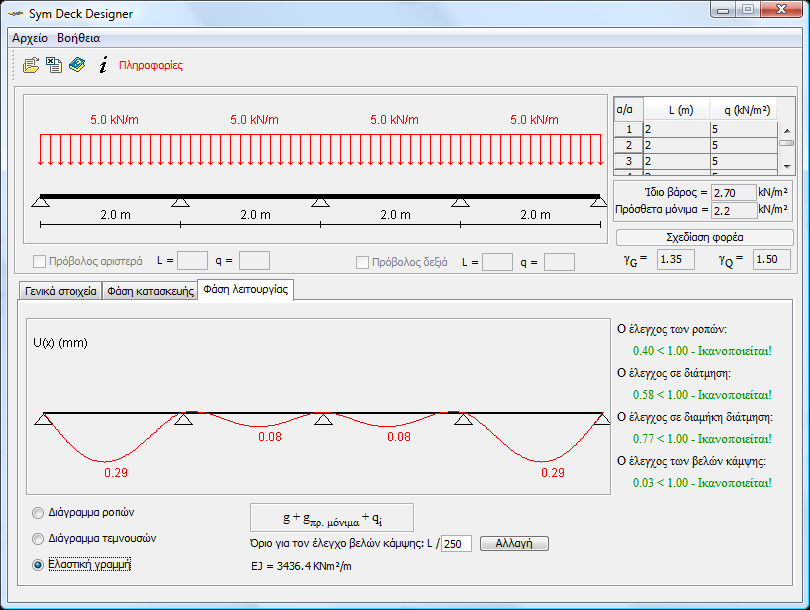This screenshot has height=610, width=810.
Task: Click the γQ factor field showing 1.50
Action: pyautogui.click(x=772, y=259)
